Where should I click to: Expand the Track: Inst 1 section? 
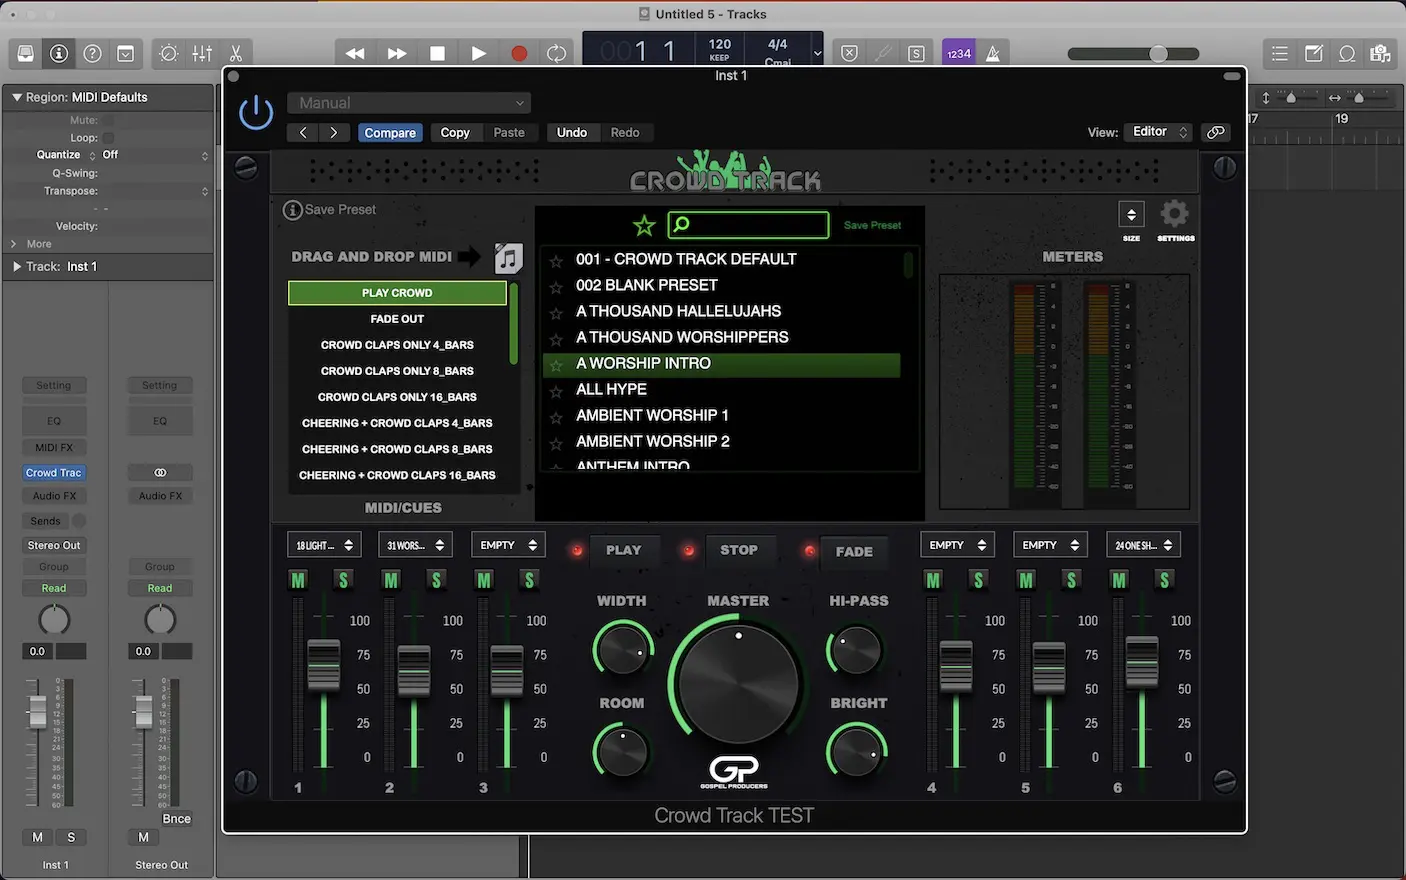click(16, 267)
